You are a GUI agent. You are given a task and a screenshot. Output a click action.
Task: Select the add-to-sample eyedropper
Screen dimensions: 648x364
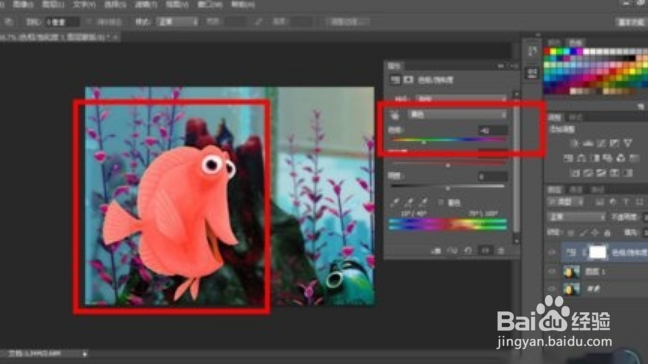pos(409,202)
